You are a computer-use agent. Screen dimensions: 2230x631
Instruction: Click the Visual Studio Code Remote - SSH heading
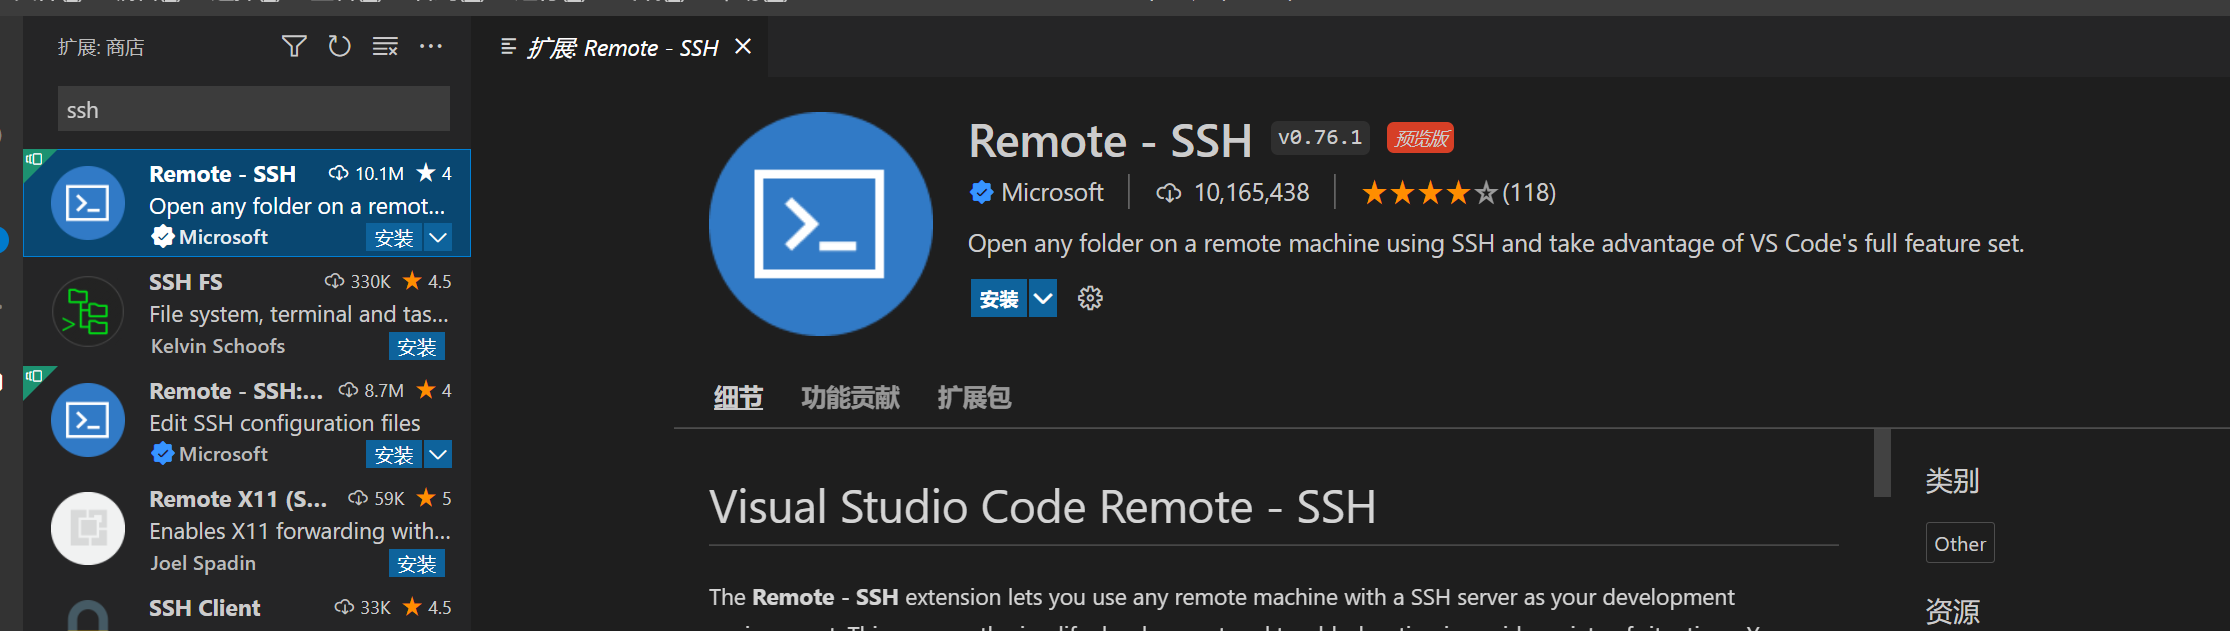click(1042, 507)
